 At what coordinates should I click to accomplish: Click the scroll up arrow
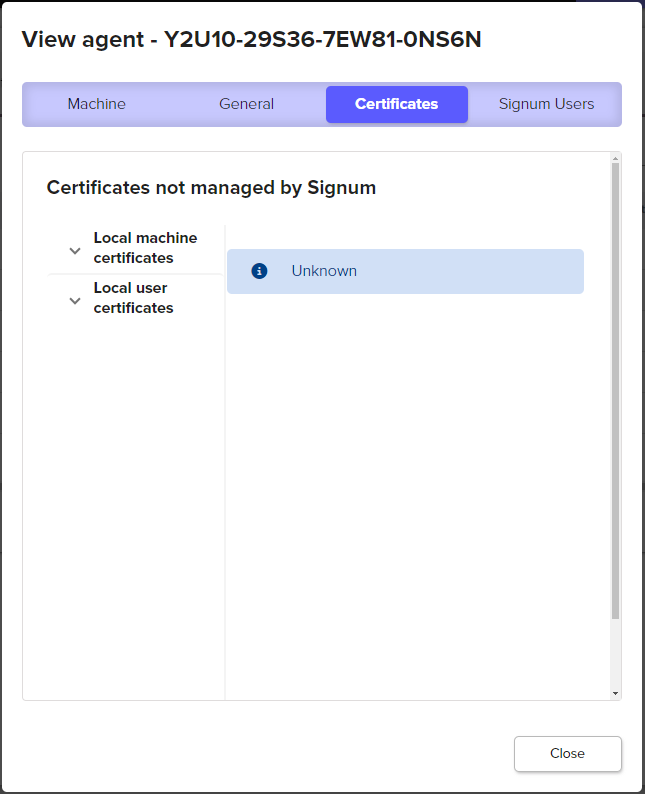point(615,158)
